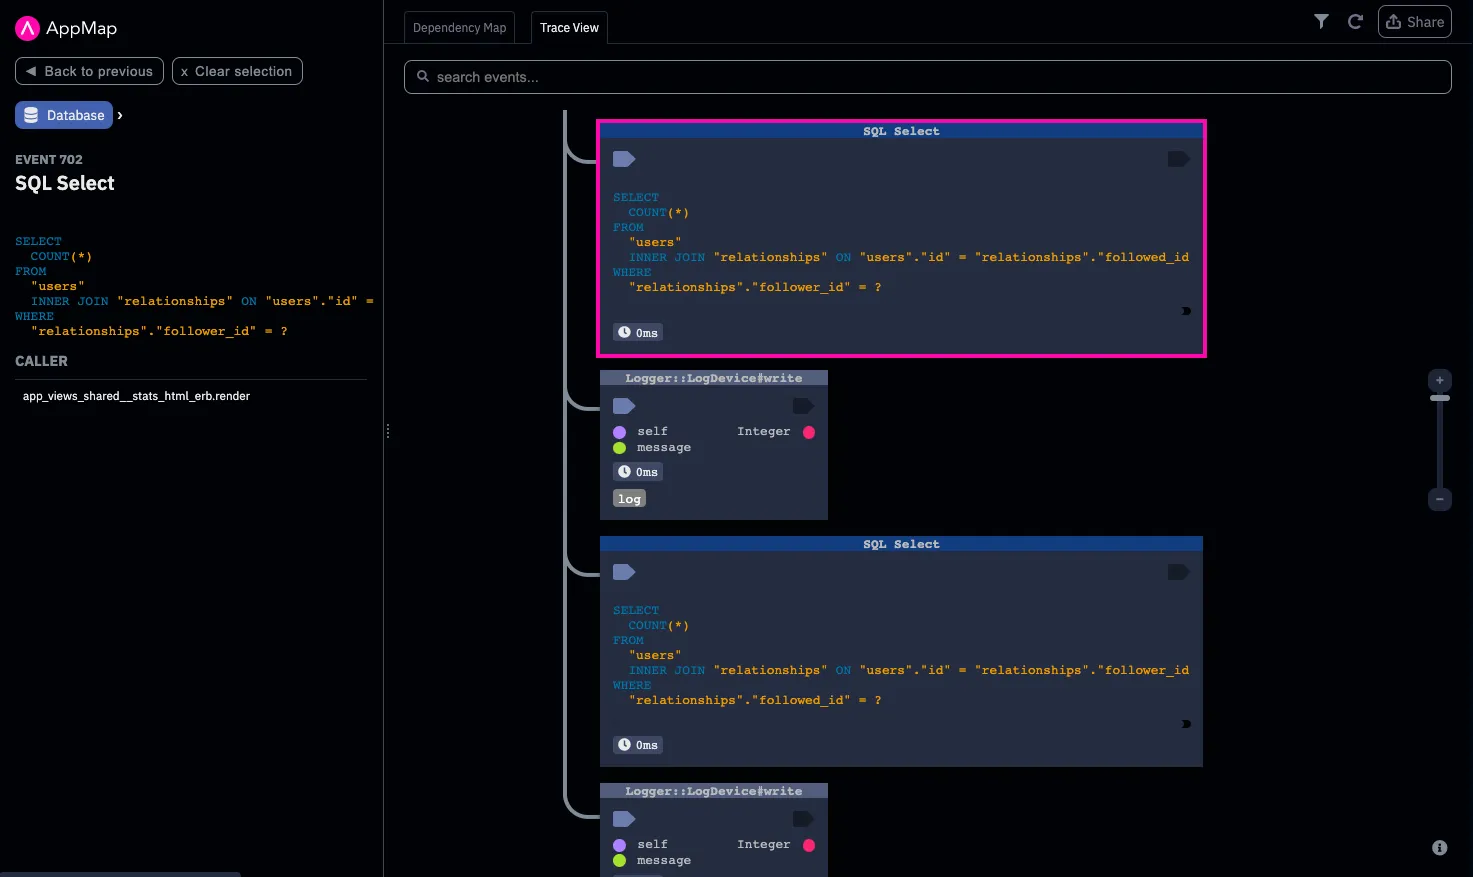Viewport: 1473px width, 877px height.
Task: Adjust the zoom slider handle
Action: tap(1440, 398)
